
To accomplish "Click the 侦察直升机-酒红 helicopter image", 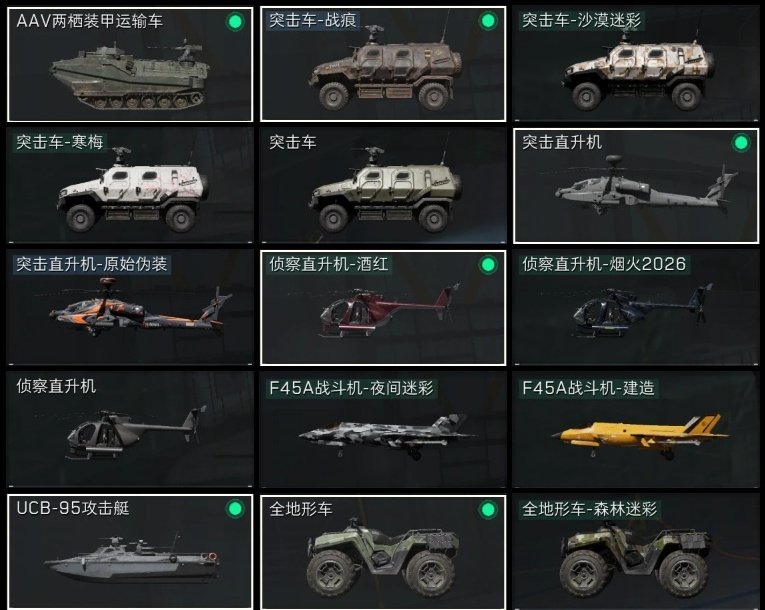I will pyautogui.click(x=388, y=313).
